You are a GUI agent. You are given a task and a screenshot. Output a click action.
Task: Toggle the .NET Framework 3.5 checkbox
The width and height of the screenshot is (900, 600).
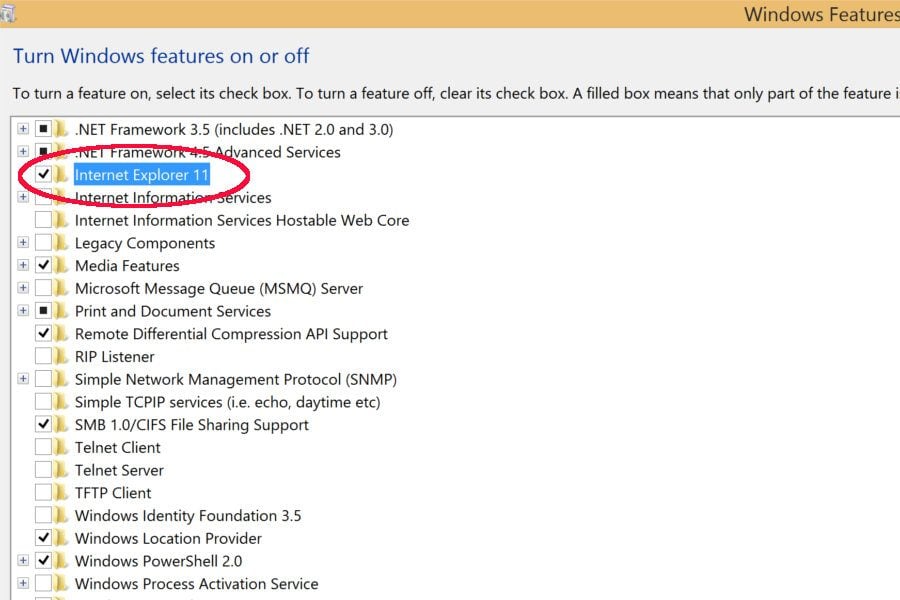pyautogui.click(x=44, y=129)
